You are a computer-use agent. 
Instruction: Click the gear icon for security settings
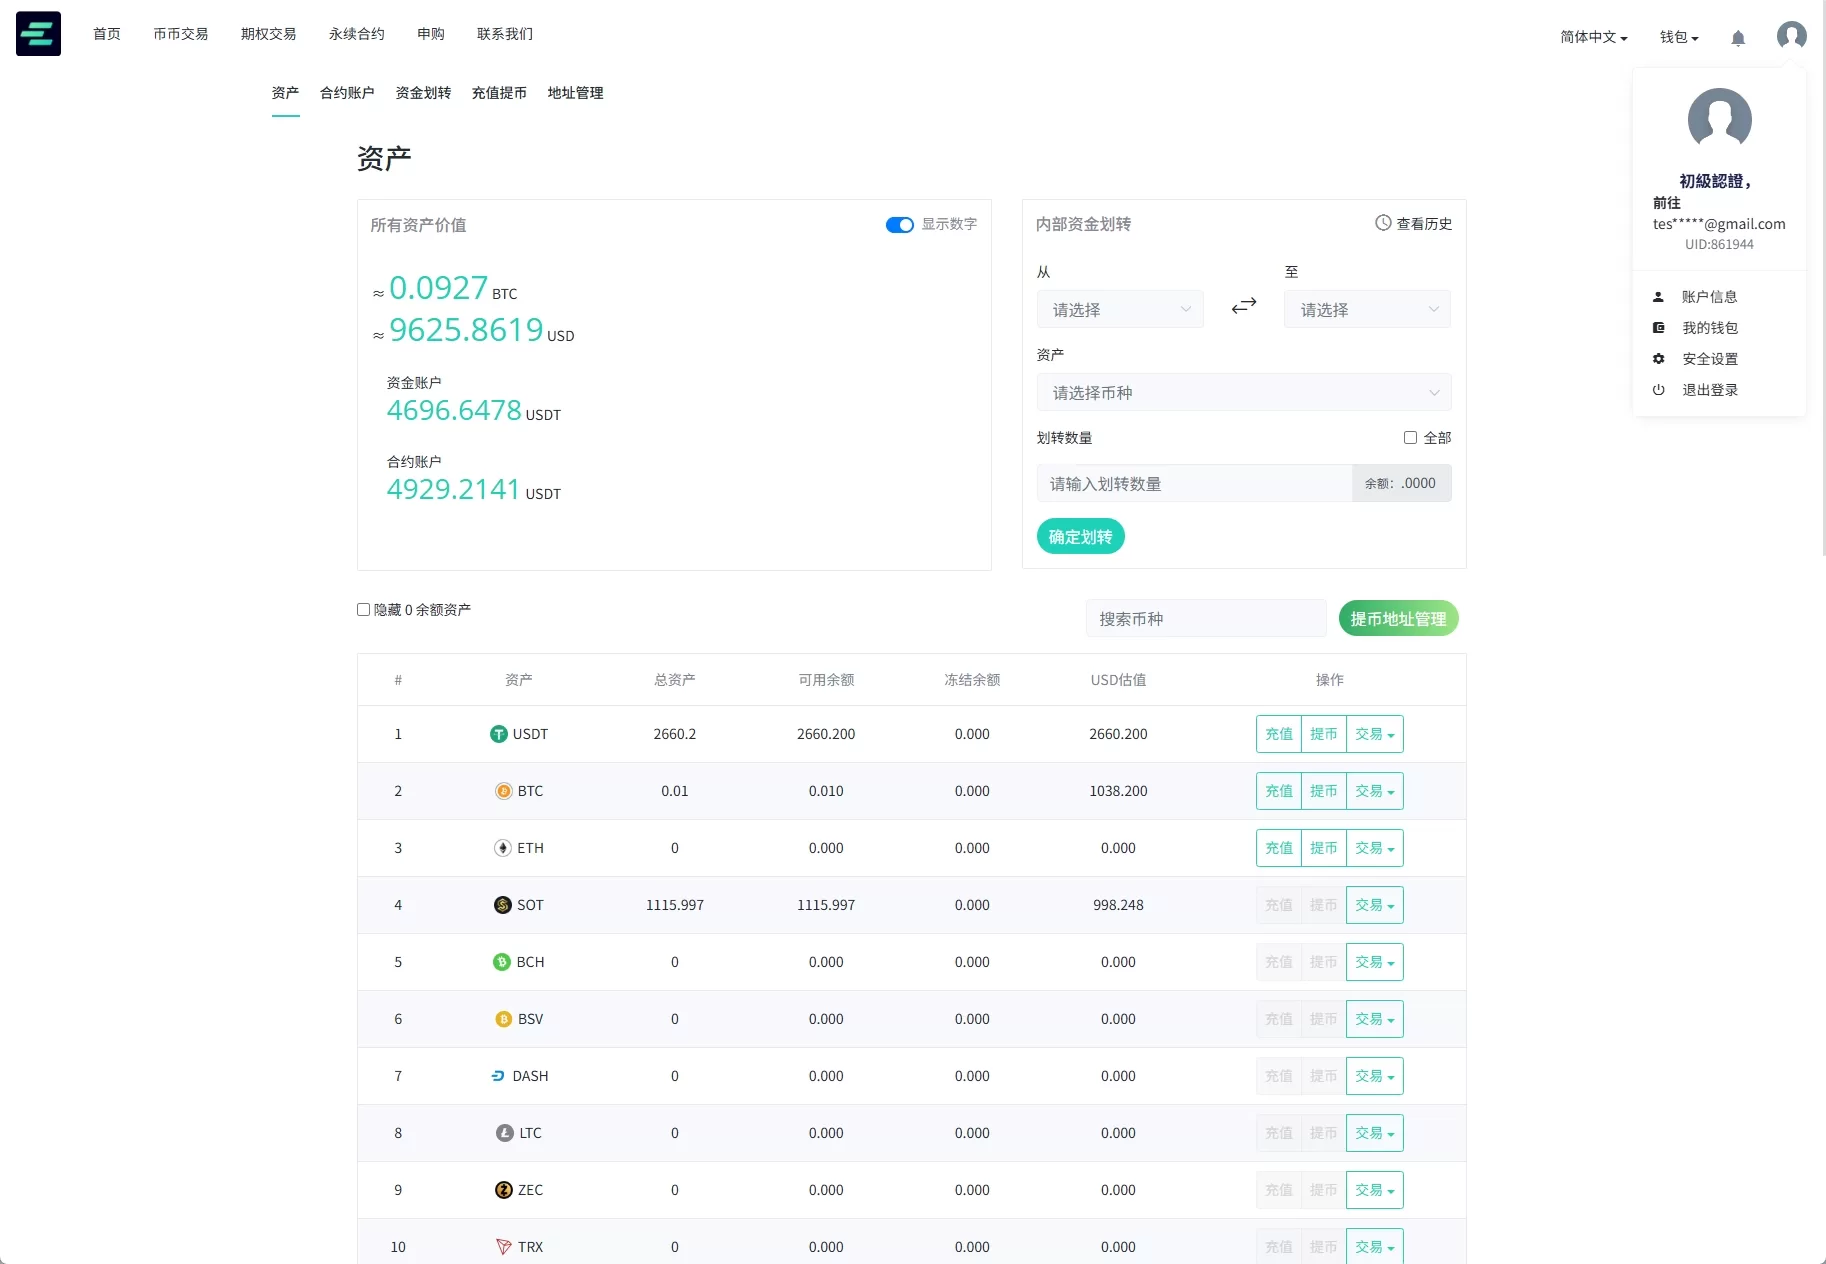tap(1658, 359)
